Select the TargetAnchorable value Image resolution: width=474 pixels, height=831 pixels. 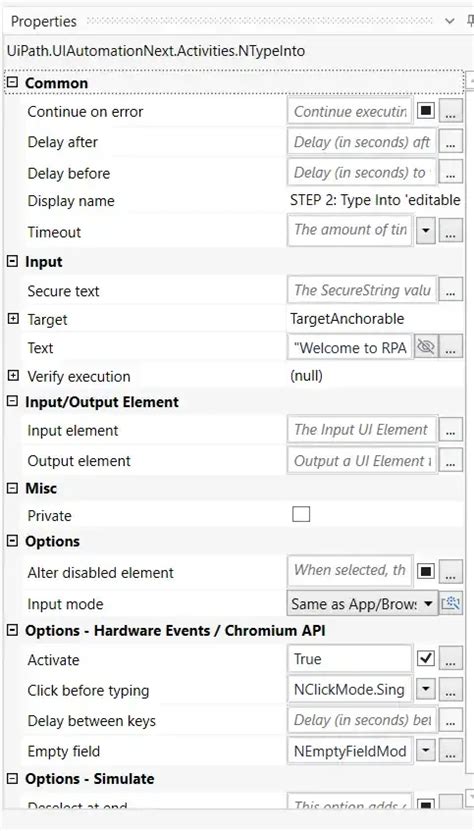click(347, 319)
